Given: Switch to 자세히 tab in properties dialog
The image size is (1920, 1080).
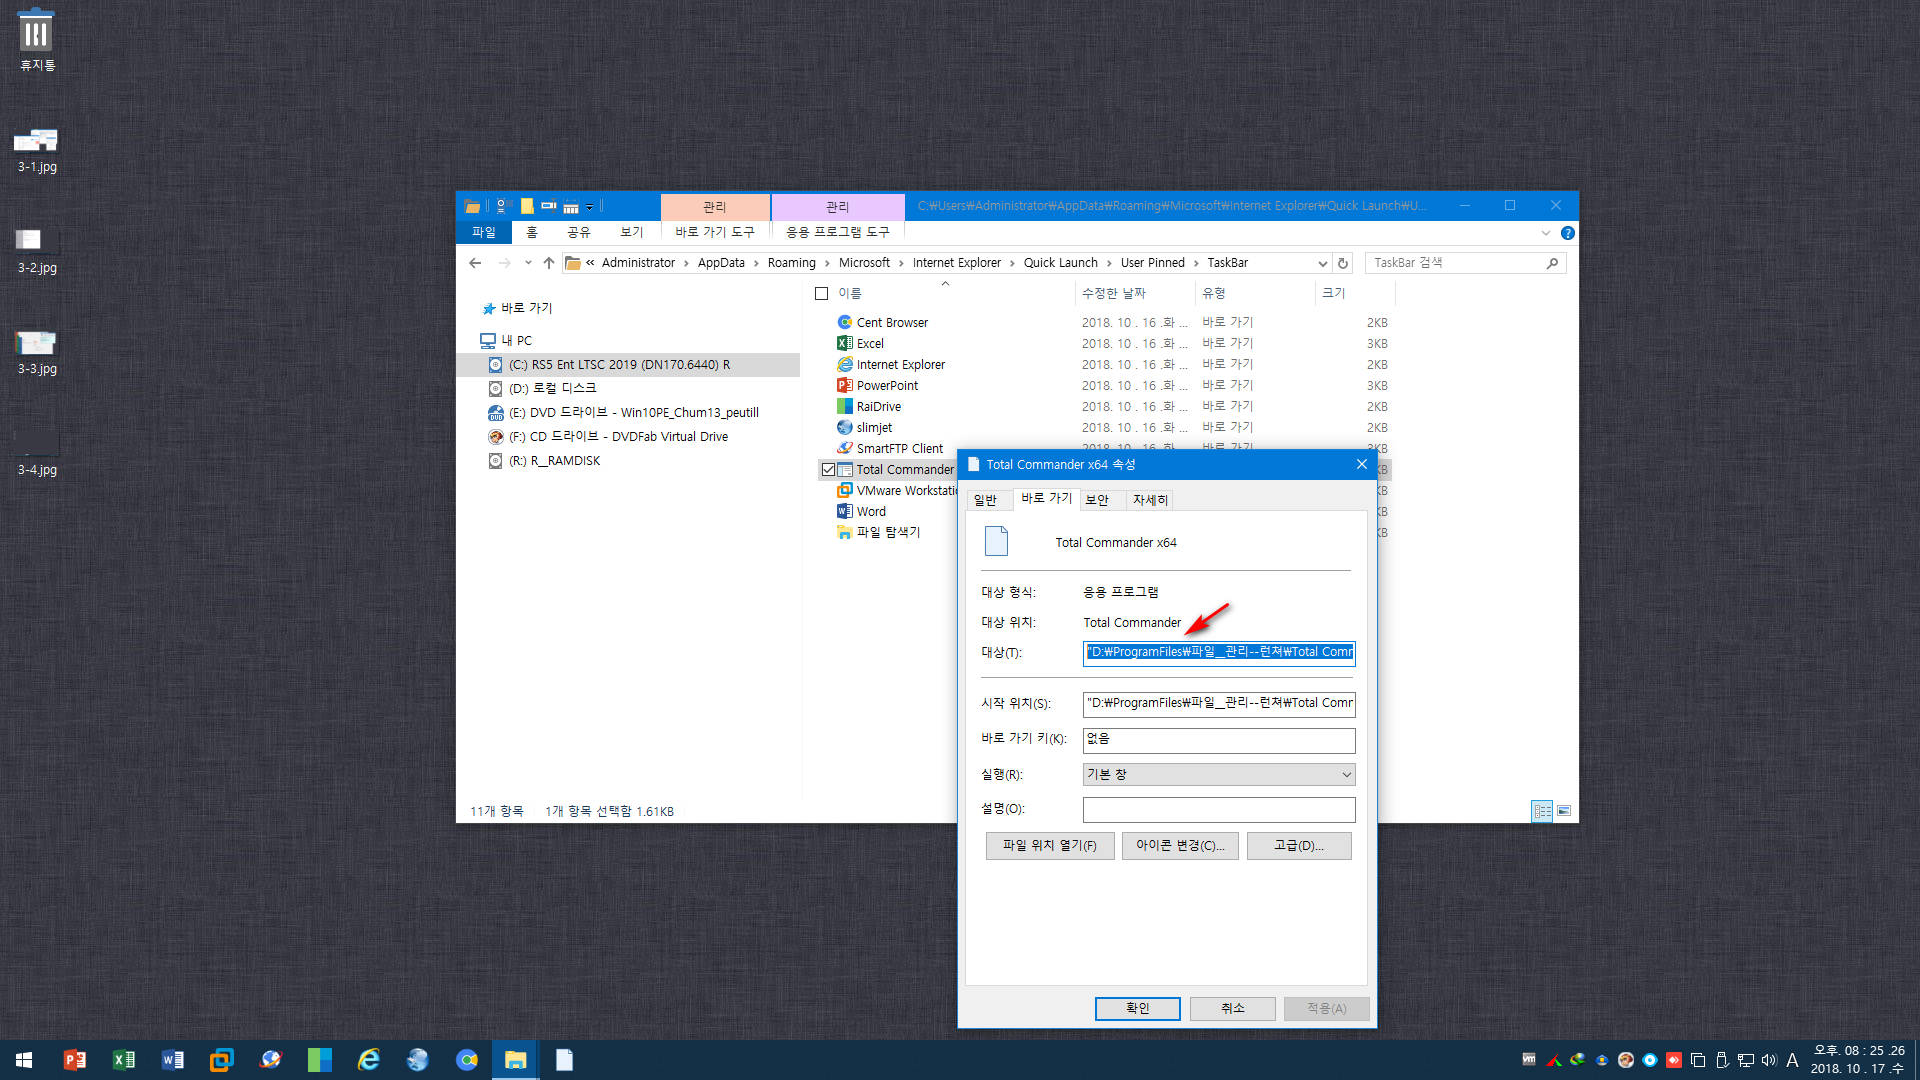Looking at the screenshot, I should pos(1150,500).
